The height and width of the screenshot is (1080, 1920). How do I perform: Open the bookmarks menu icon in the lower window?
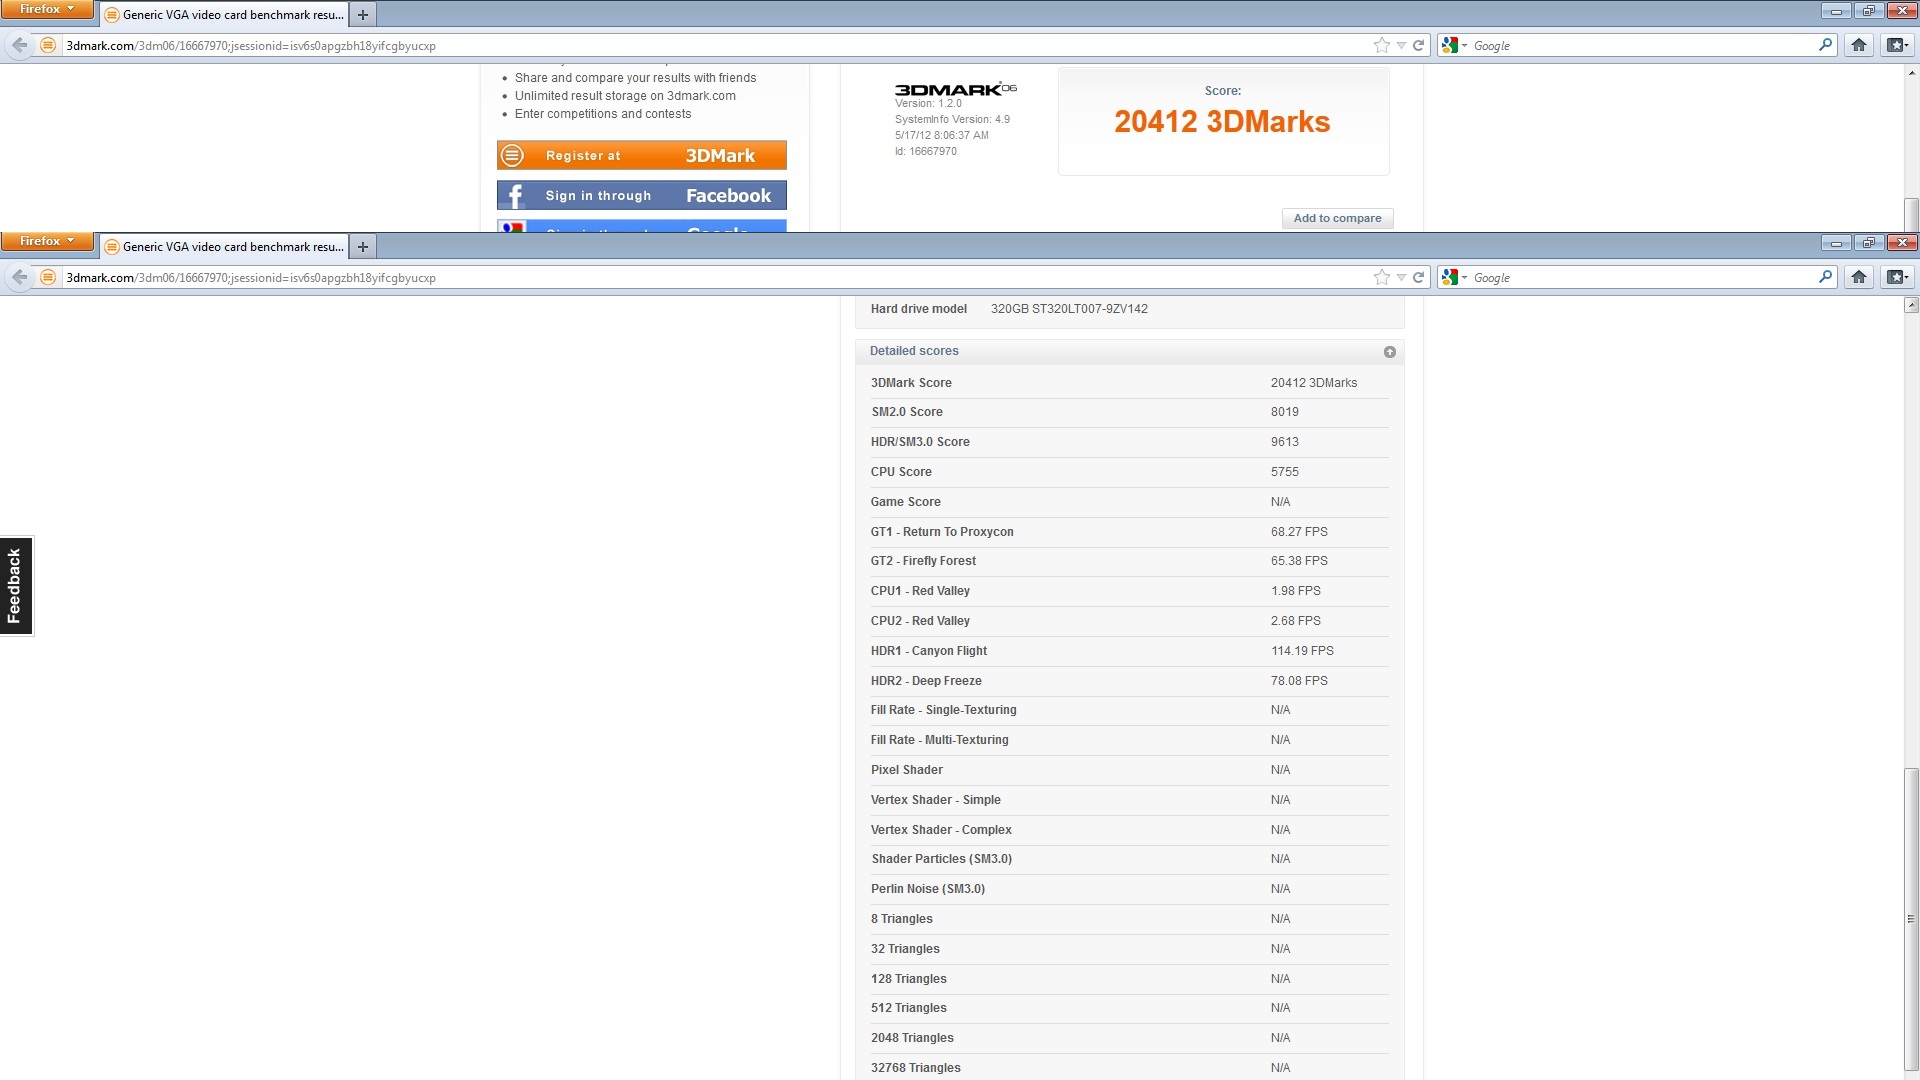tap(1897, 277)
